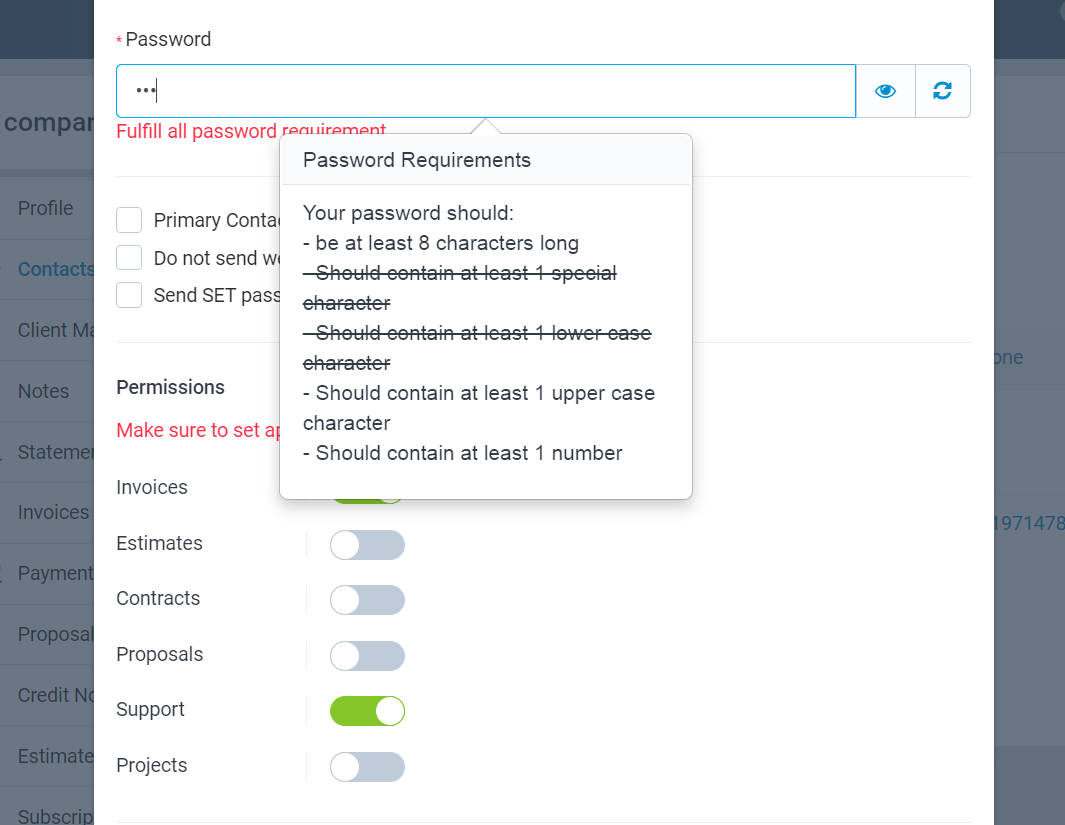Click the Fulfill all password requirement message
The width and height of the screenshot is (1065, 825).
(250, 131)
